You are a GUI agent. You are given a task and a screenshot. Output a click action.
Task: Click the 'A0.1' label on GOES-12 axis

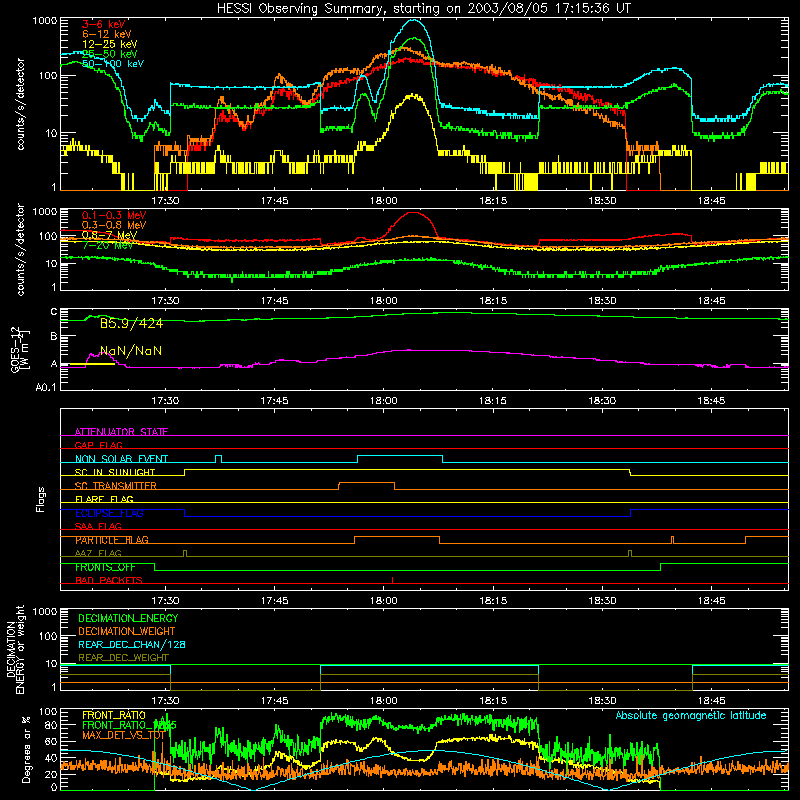click(46, 388)
